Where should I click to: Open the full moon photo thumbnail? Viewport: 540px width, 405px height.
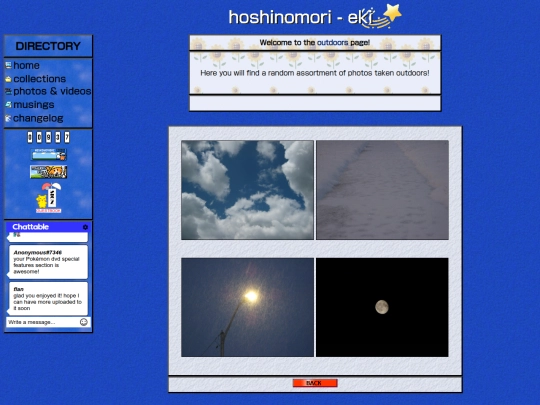(382, 307)
